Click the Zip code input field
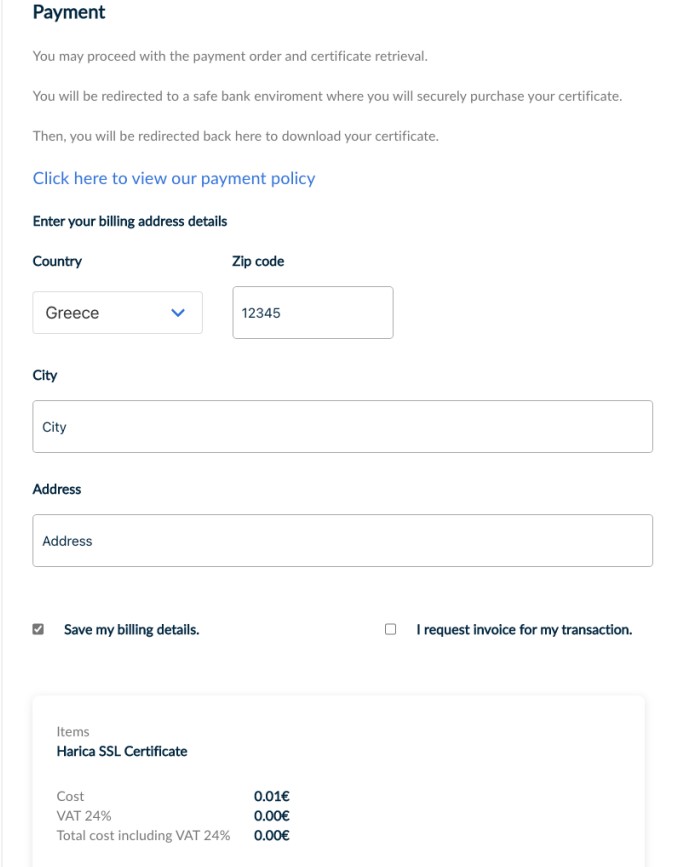 (x=312, y=313)
